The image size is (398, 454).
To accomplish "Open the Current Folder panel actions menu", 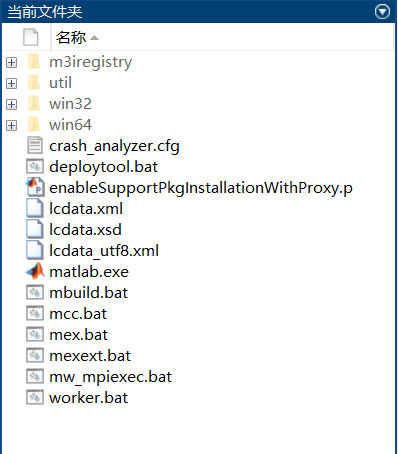I will [x=382, y=12].
